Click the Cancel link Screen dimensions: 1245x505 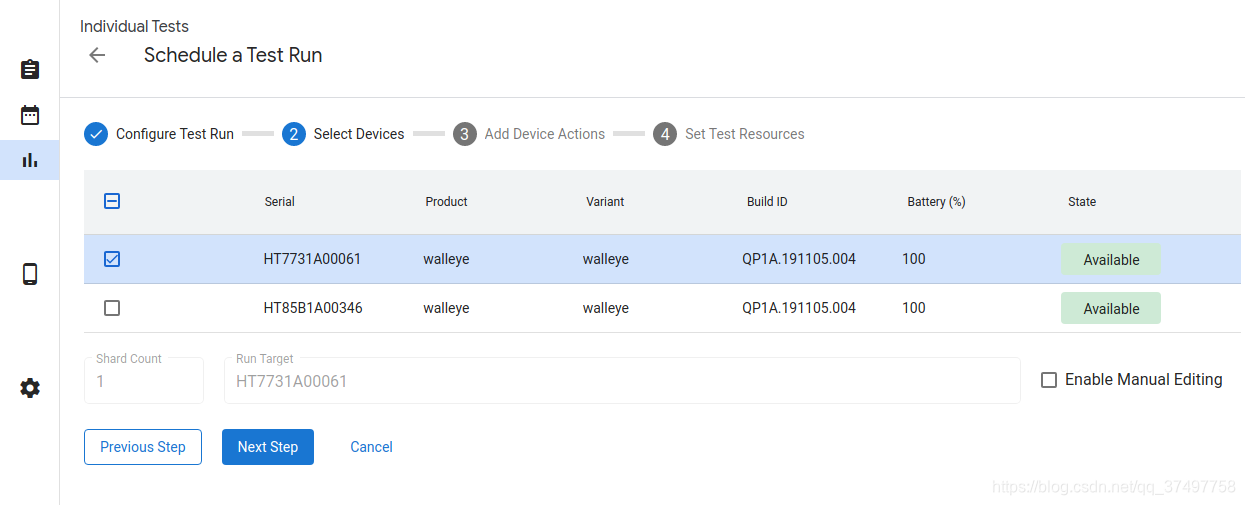click(x=371, y=447)
